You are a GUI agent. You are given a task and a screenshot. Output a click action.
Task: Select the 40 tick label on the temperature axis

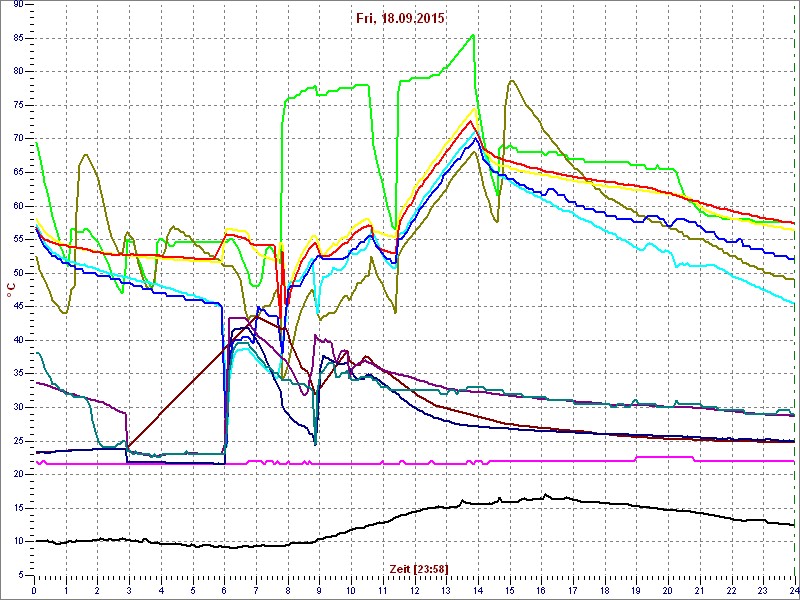tap(17, 340)
